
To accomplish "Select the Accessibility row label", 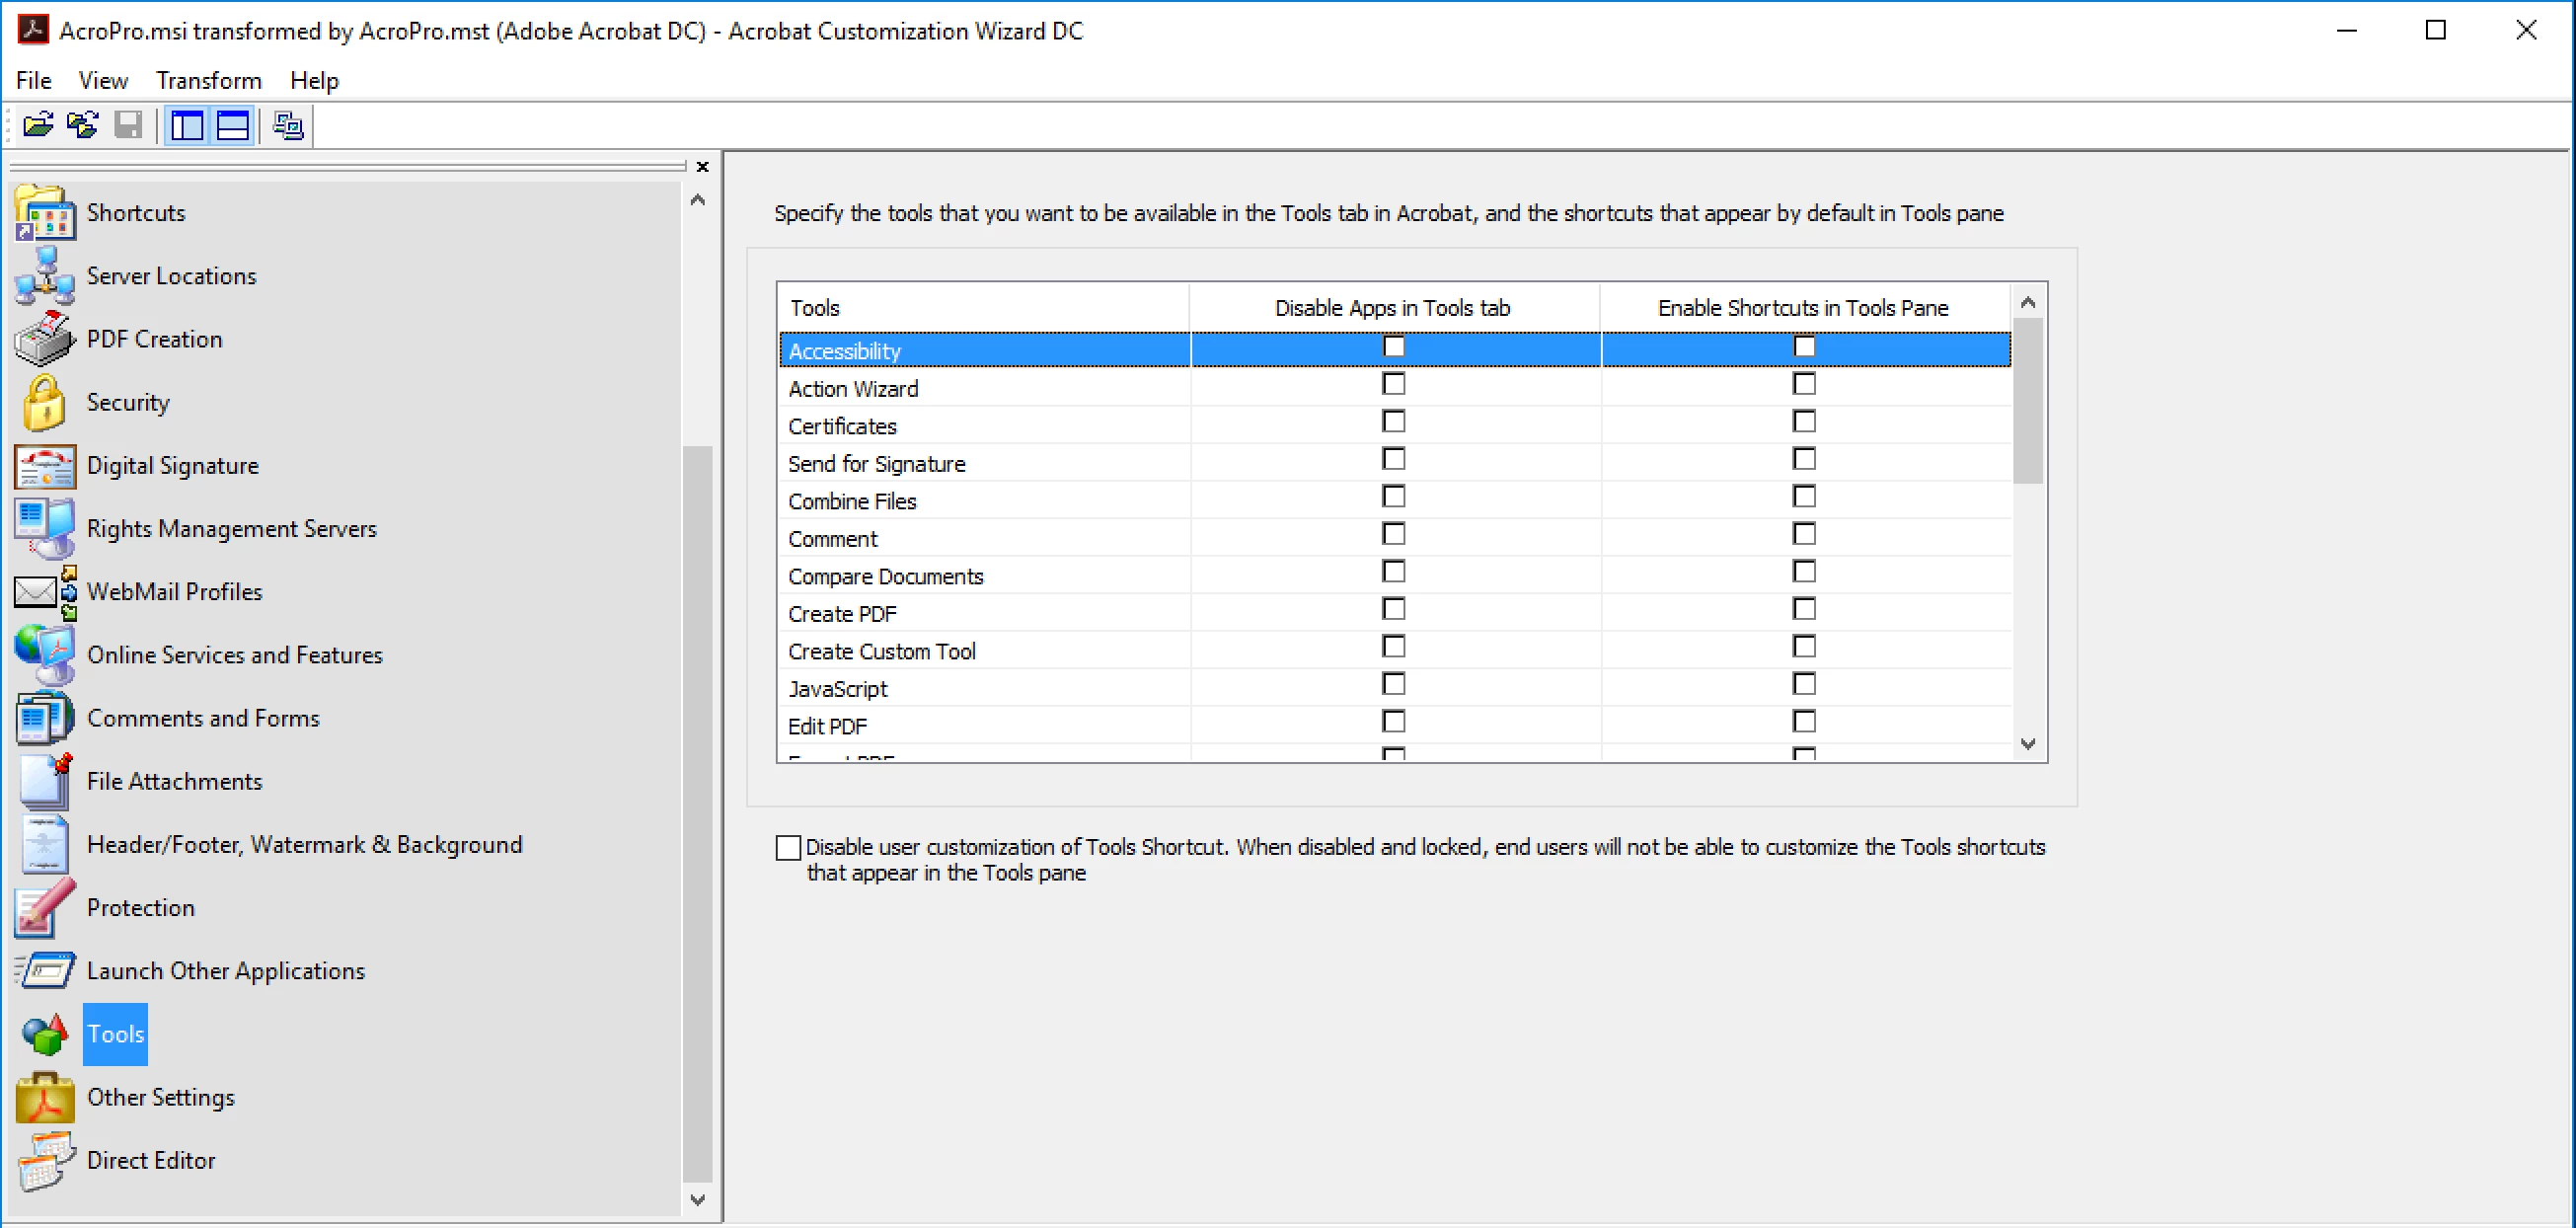I will [844, 351].
